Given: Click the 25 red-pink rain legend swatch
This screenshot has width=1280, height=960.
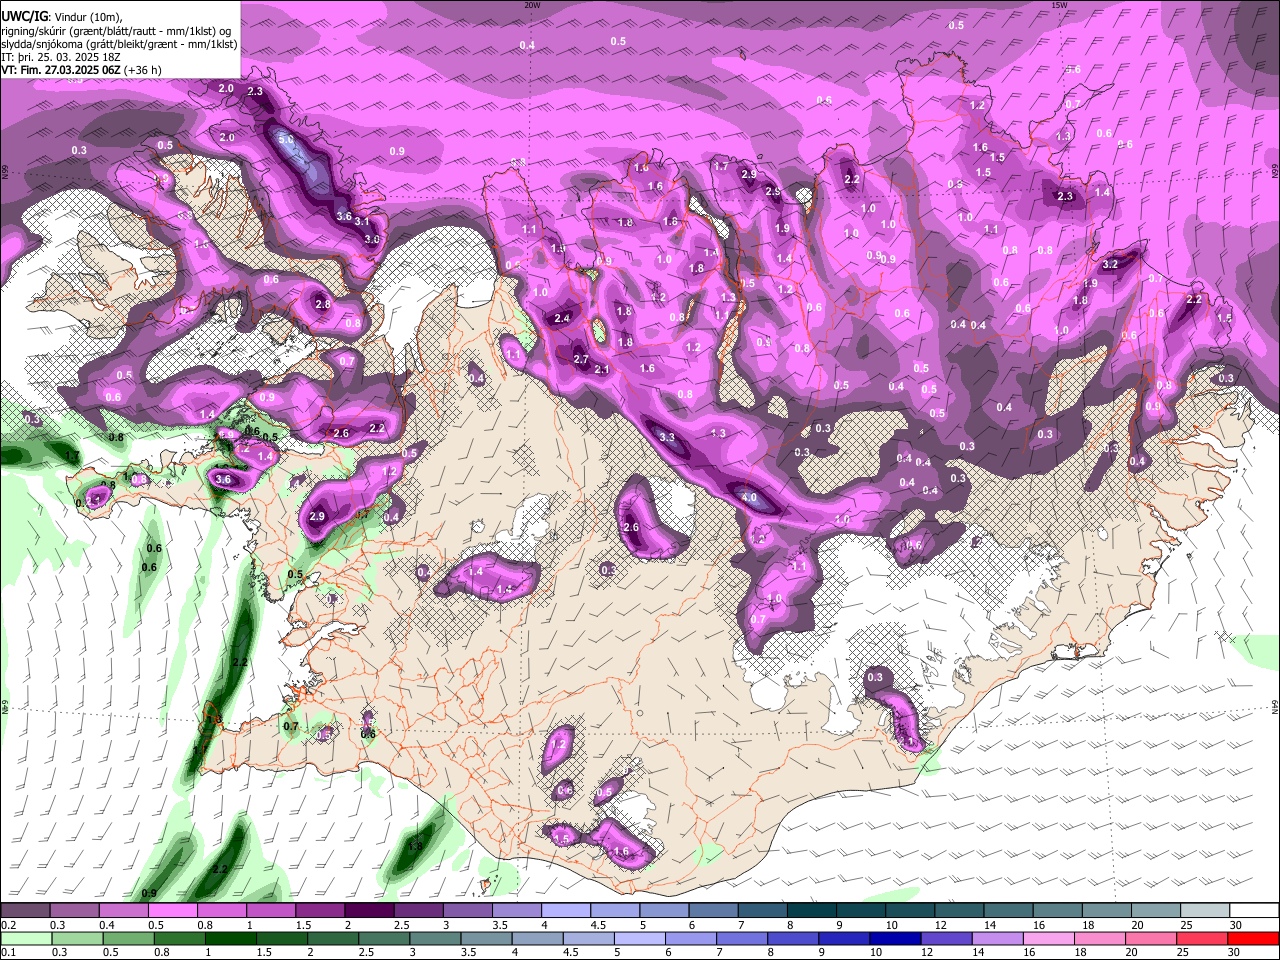Looking at the screenshot, I should pyautogui.click(x=1202, y=938).
